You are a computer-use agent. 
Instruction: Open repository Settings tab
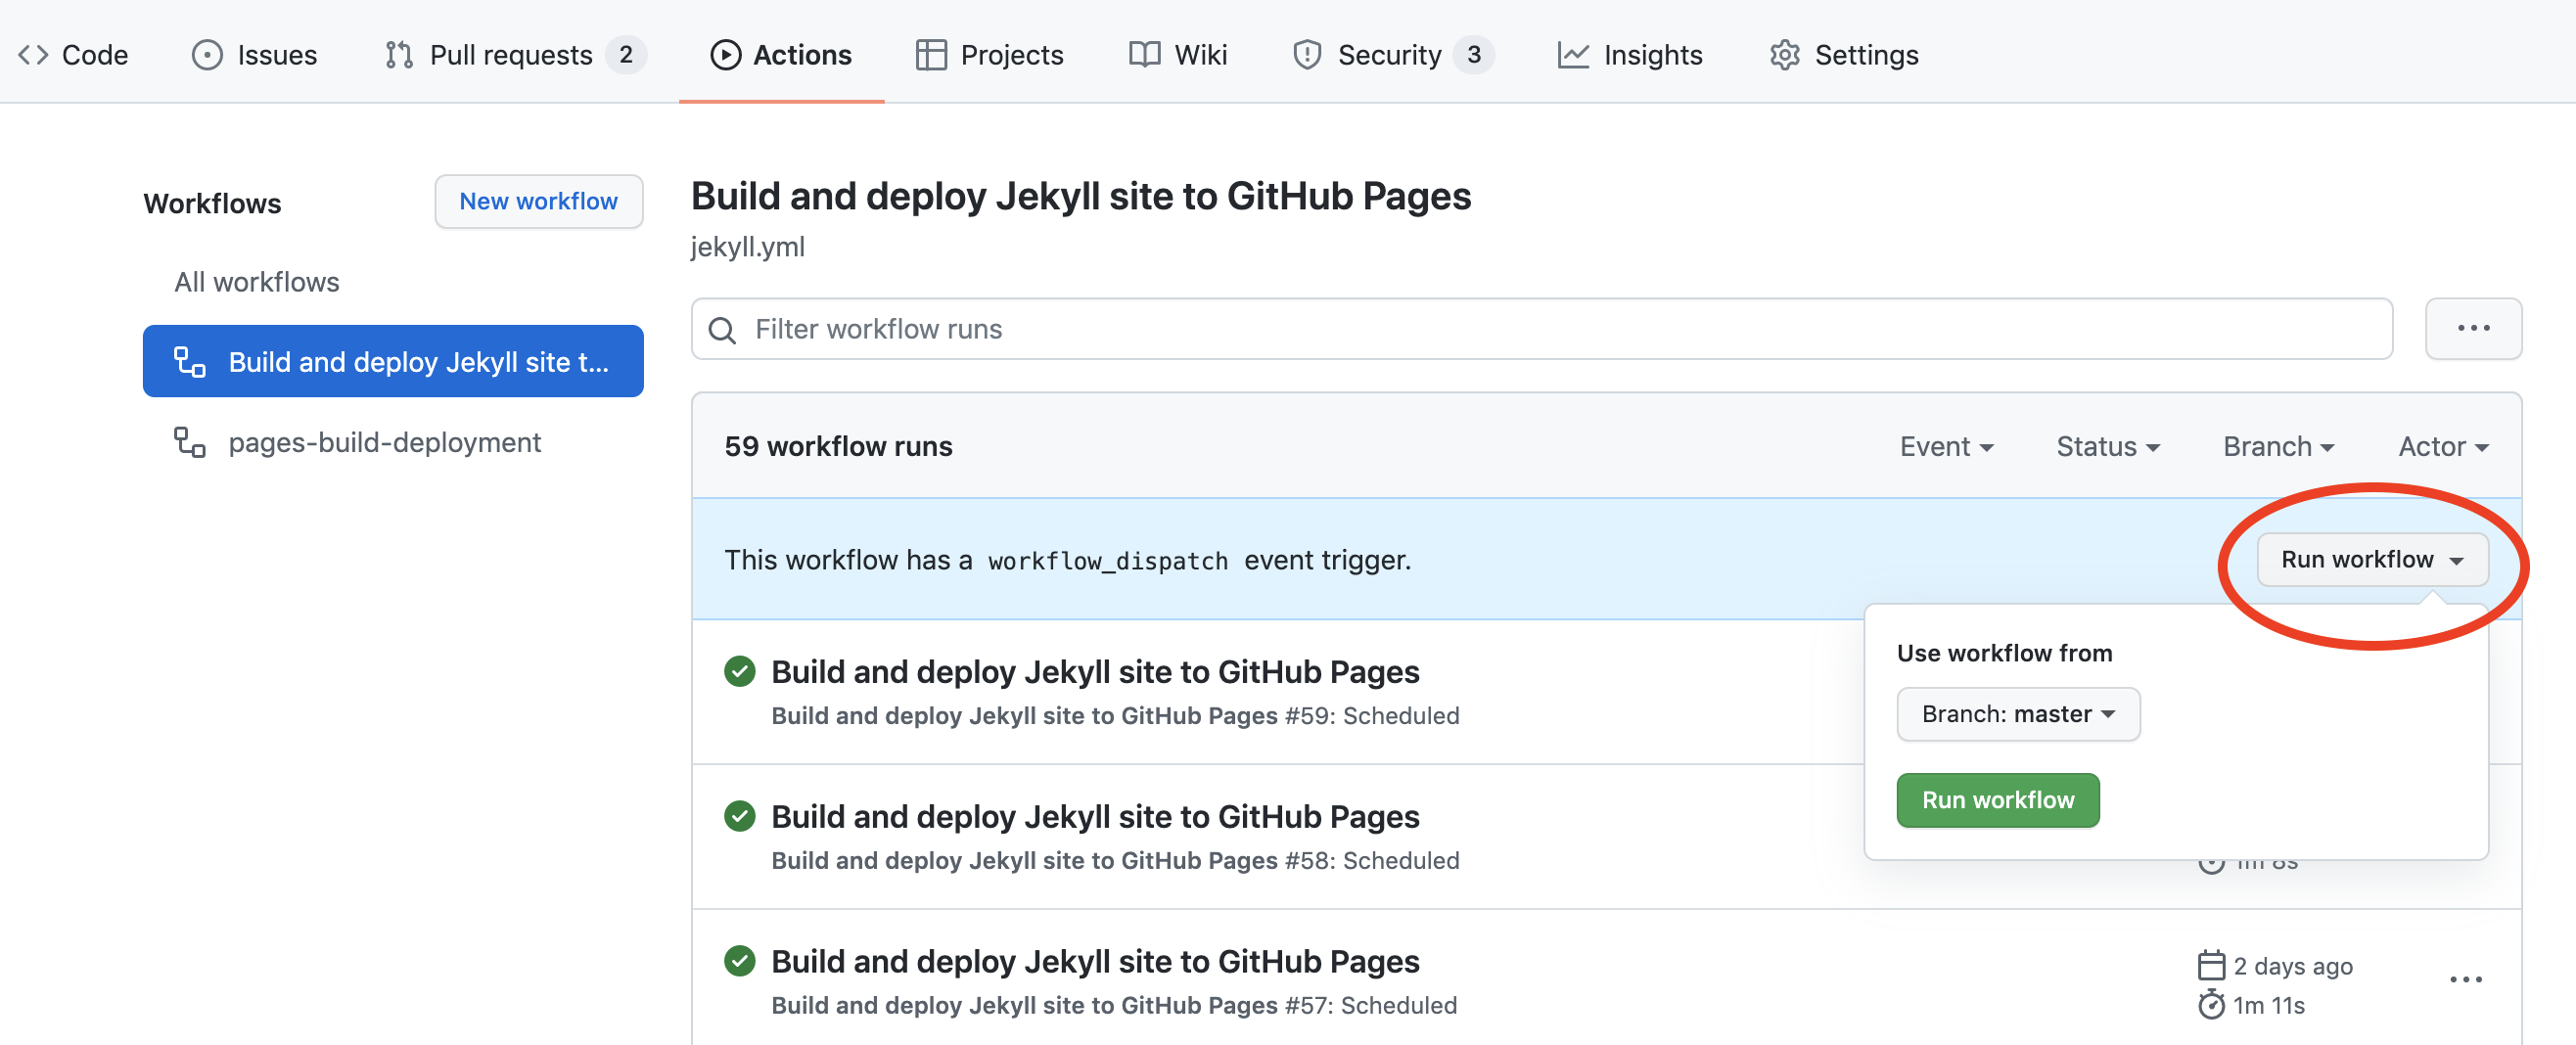point(1843,55)
